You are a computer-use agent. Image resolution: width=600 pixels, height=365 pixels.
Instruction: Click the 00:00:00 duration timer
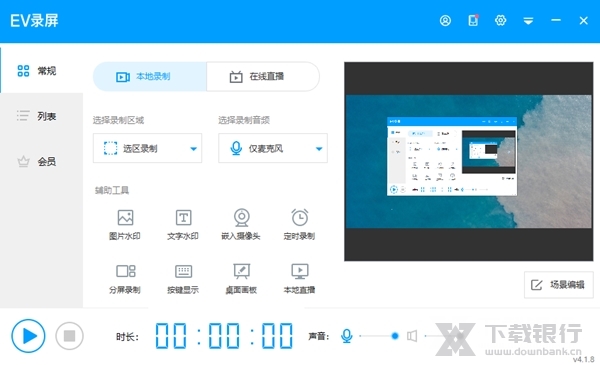pos(224,336)
